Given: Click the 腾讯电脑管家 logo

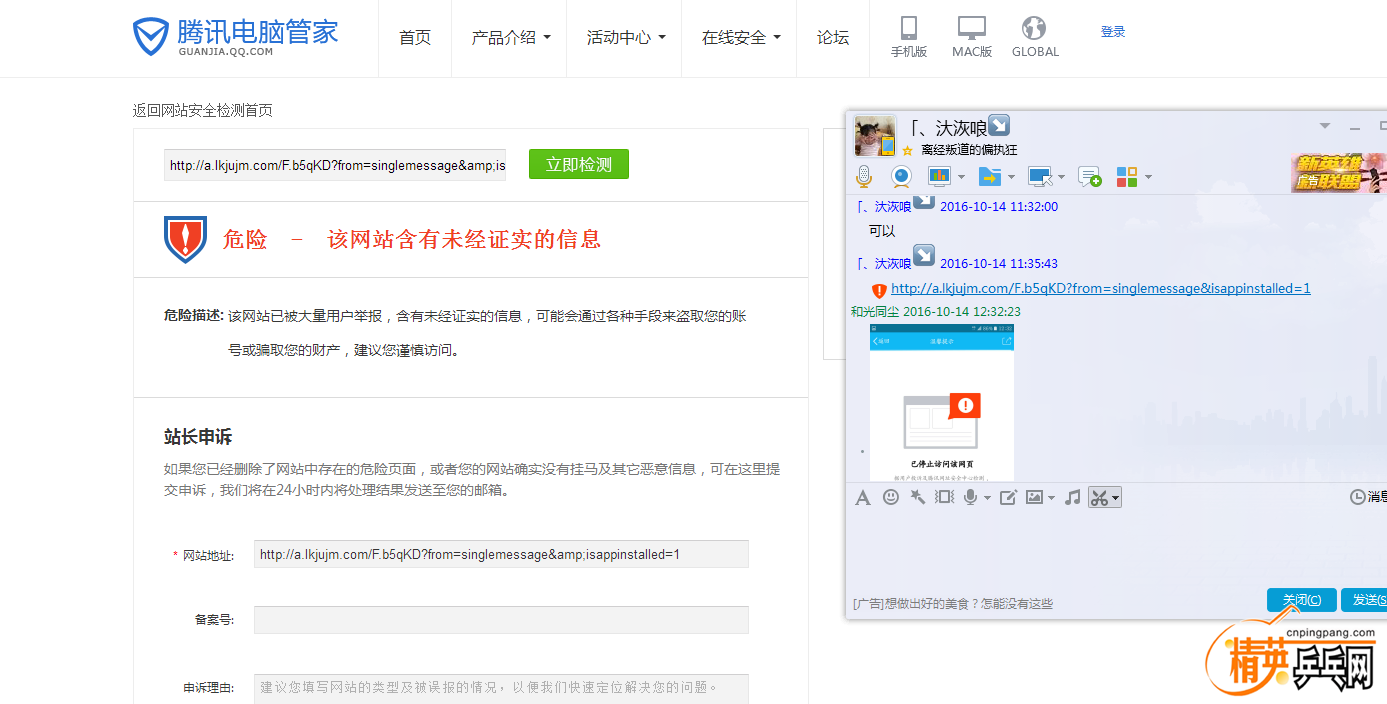Looking at the screenshot, I should coord(235,36).
